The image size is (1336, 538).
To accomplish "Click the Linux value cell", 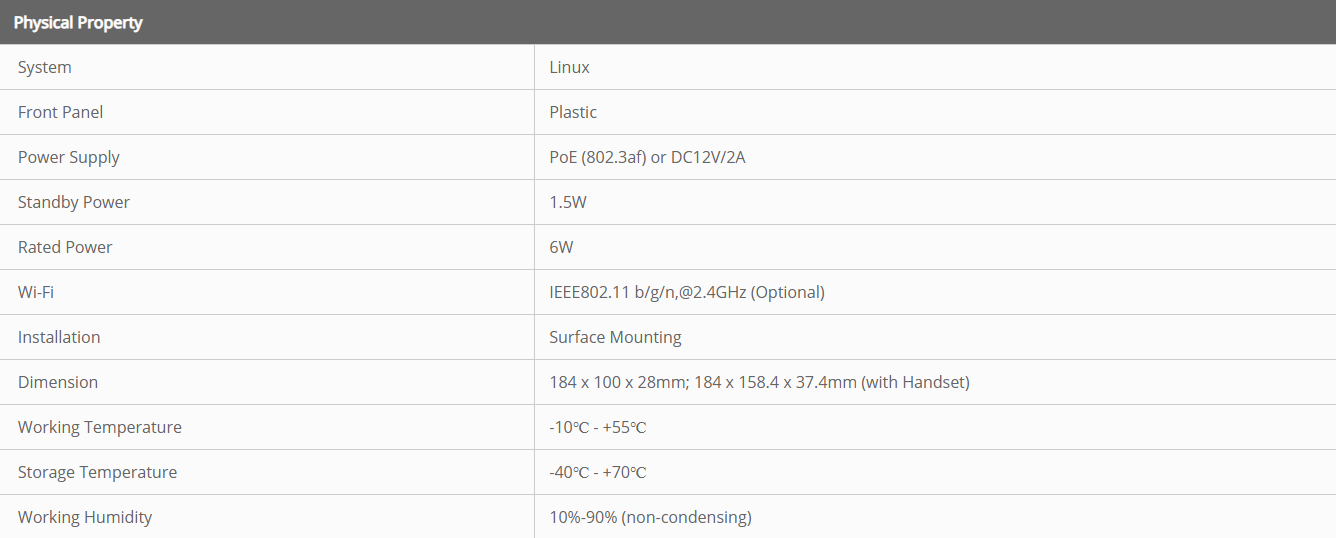I will tap(569, 67).
